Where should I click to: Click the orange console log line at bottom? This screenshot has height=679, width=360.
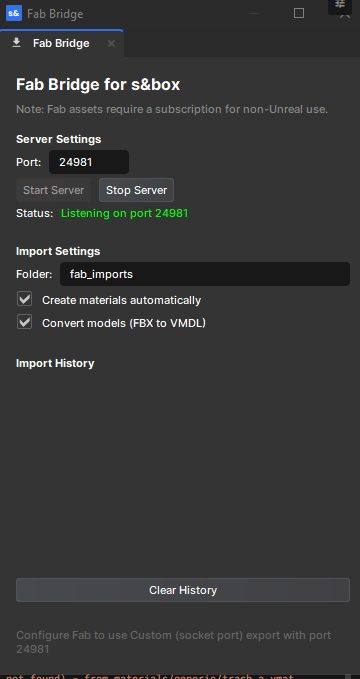coord(149,676)
